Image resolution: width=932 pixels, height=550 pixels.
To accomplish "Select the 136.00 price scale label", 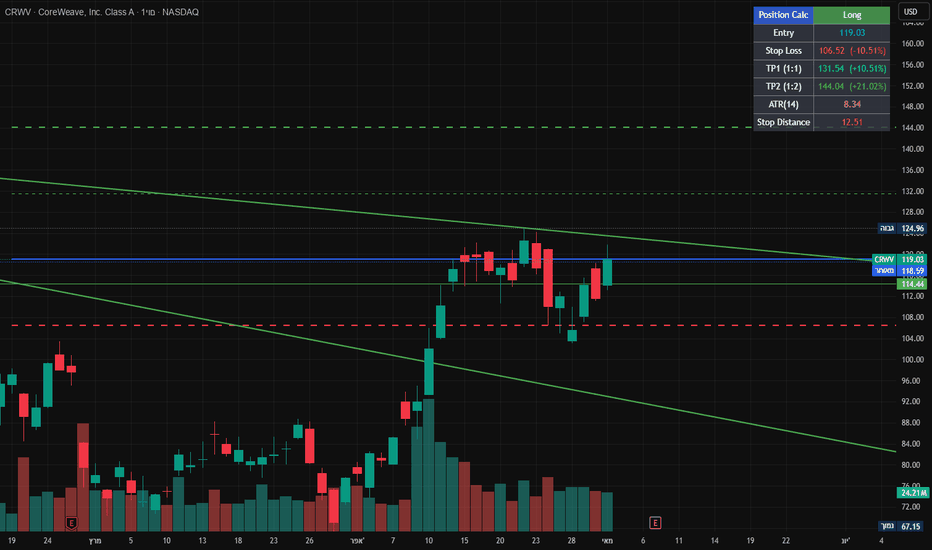I will click(x=912, y=170).
